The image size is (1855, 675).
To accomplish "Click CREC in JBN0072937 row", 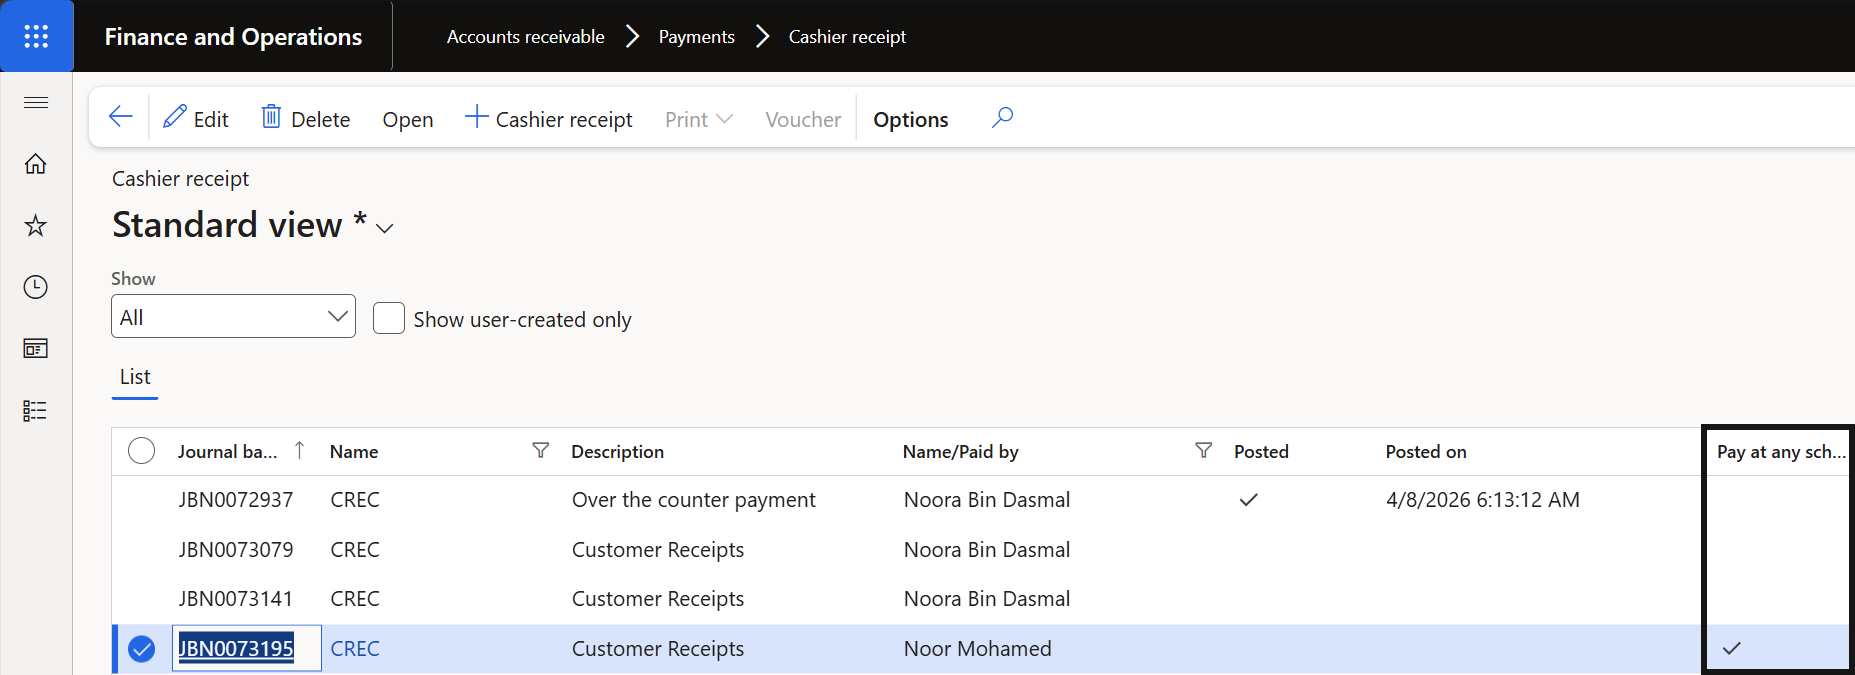I will [x=355, y=500].
